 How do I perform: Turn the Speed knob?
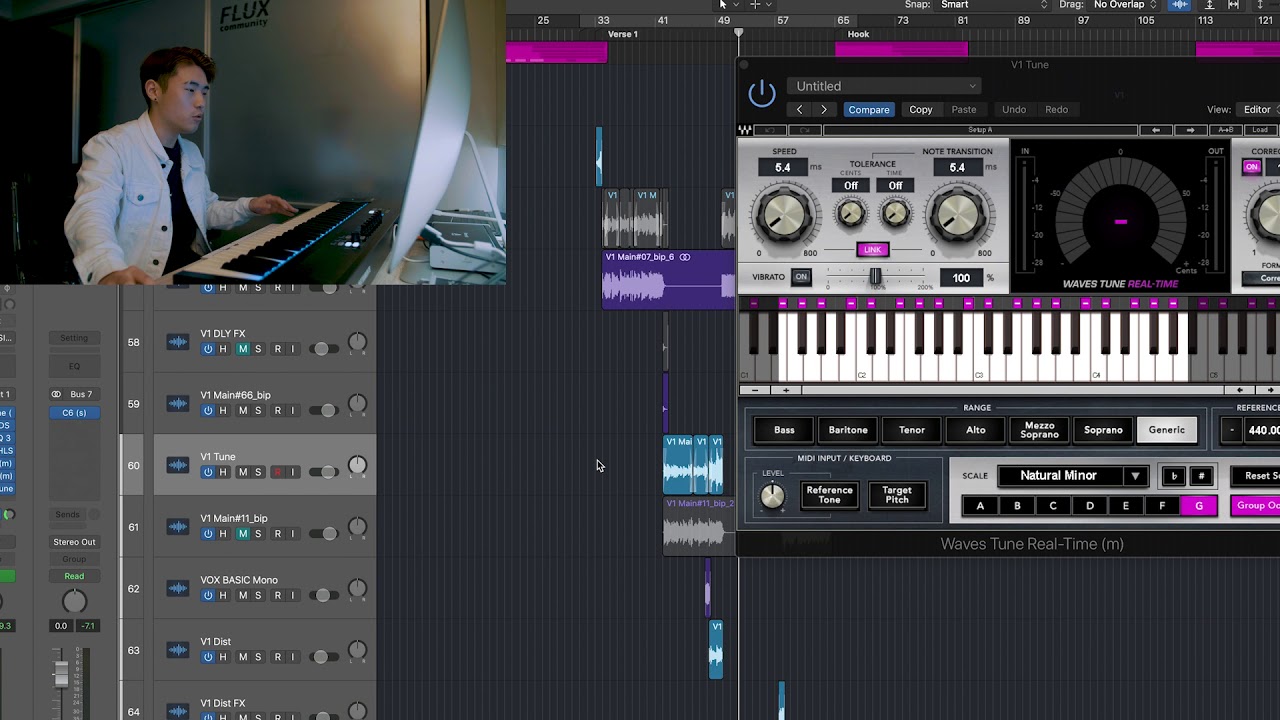784,214
